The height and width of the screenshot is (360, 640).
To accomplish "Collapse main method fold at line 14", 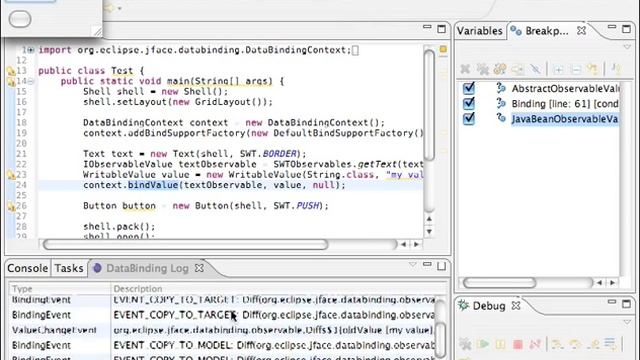I will 31,81.
